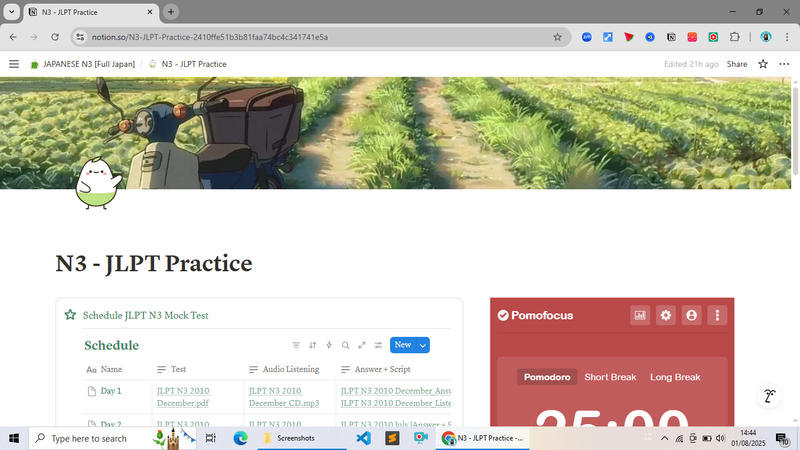
Task: Open the Notion extension icon in toolbar
Action: [x=671, y=37]
